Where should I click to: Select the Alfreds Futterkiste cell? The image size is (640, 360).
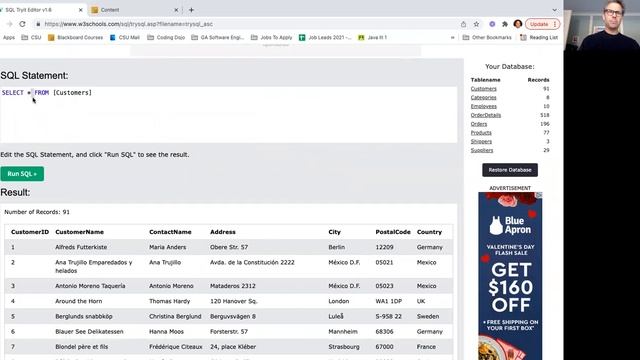[81, 247]
